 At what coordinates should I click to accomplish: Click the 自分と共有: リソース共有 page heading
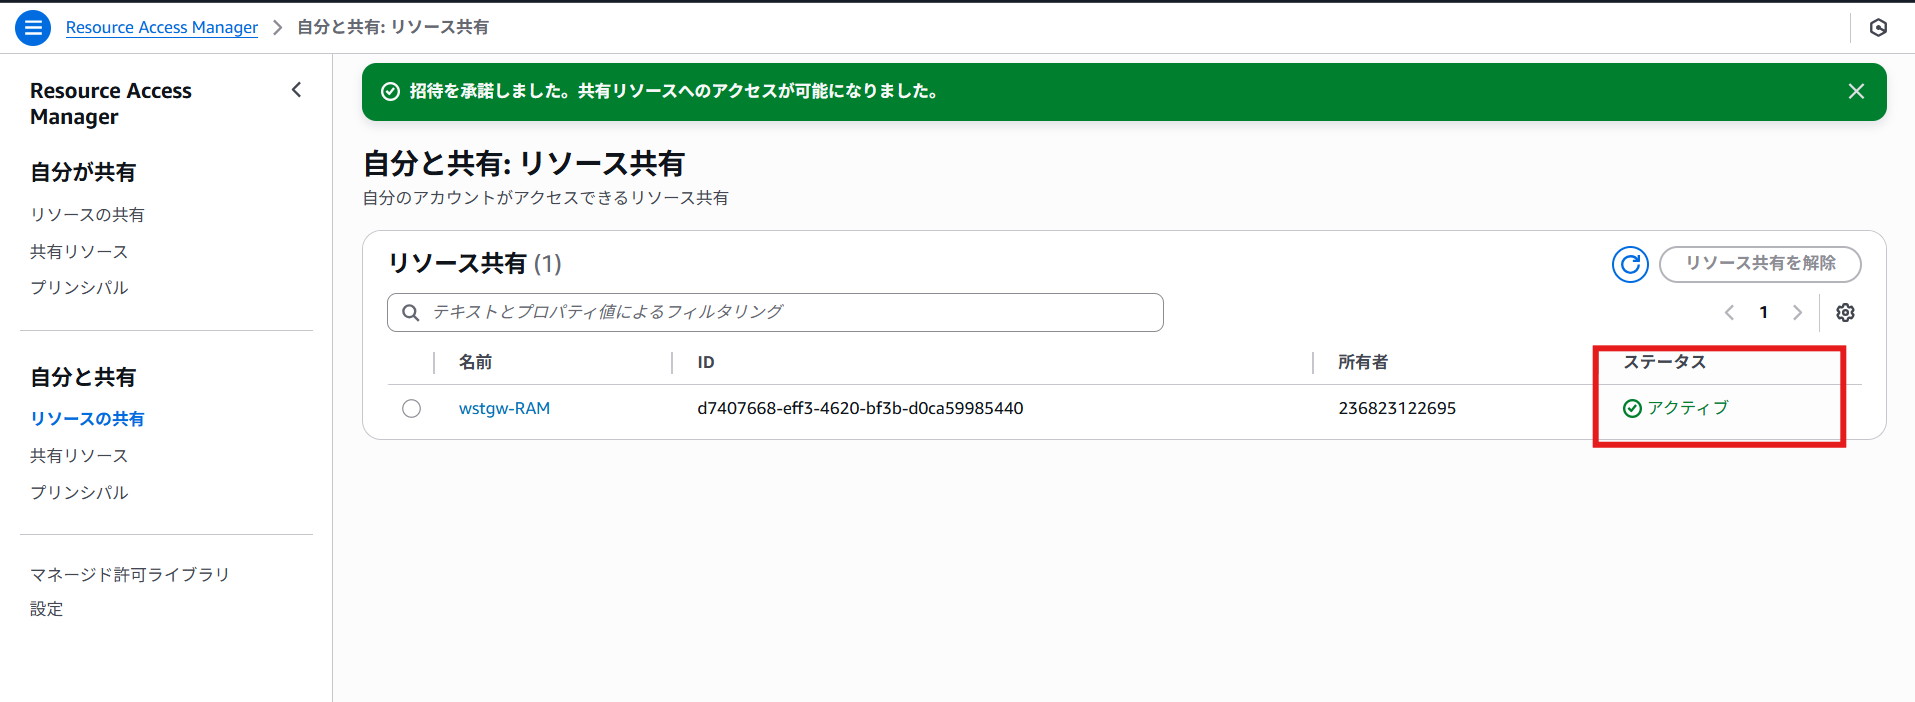(524, 164)
